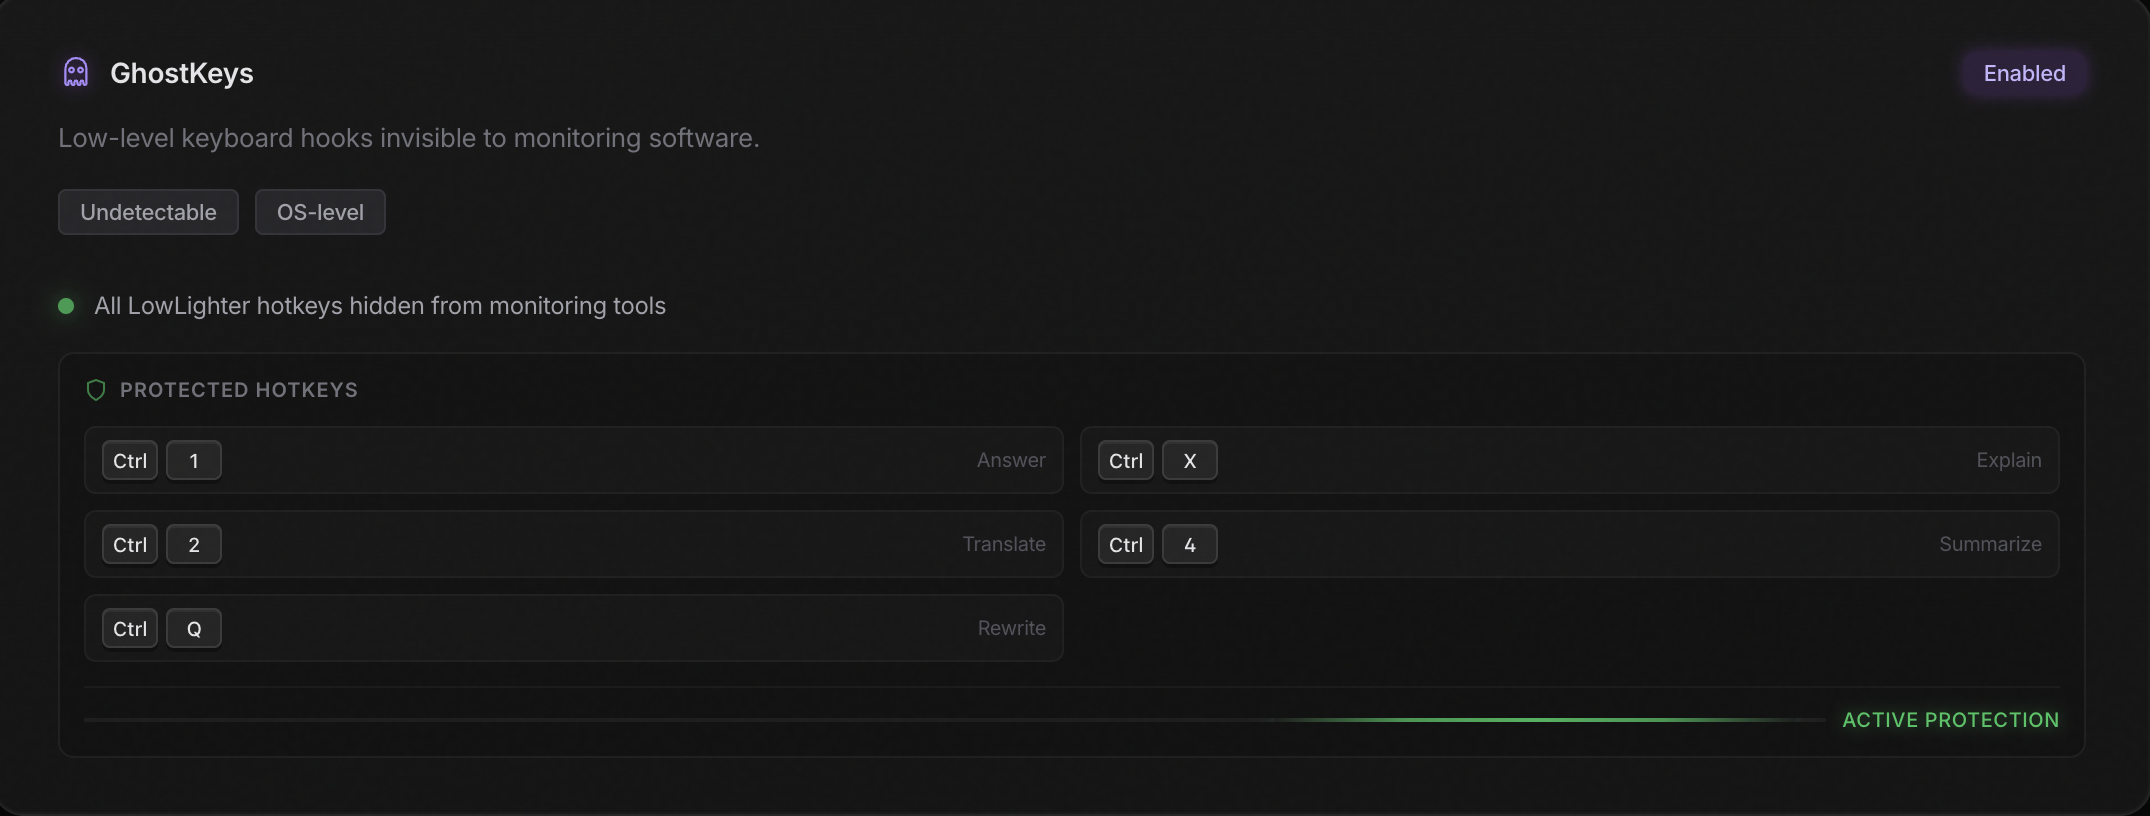Viewport: 2150px width, 816px height.
Task: Click the Rewrite action label
Action: pos(1011,628)
